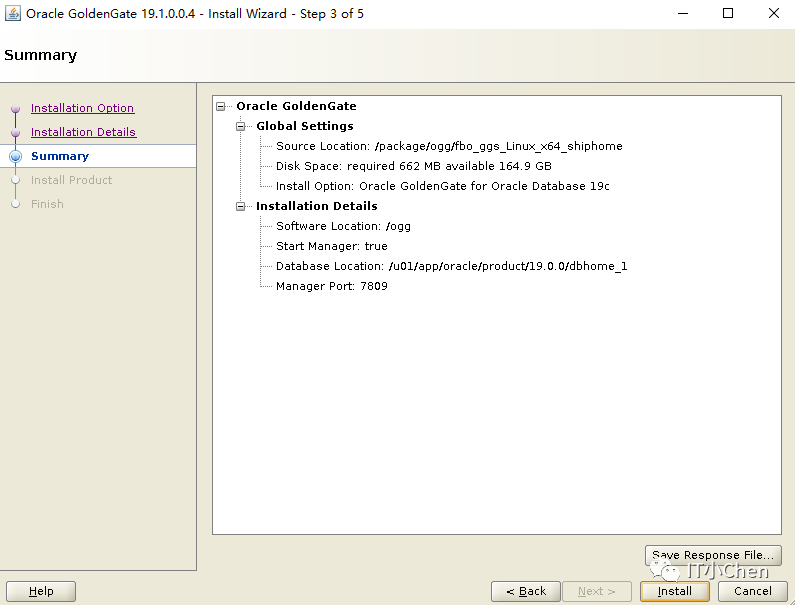This screenshot has height=605, width=795.
Task: Maximize the Install Wizard window
Action: point(728,13)
